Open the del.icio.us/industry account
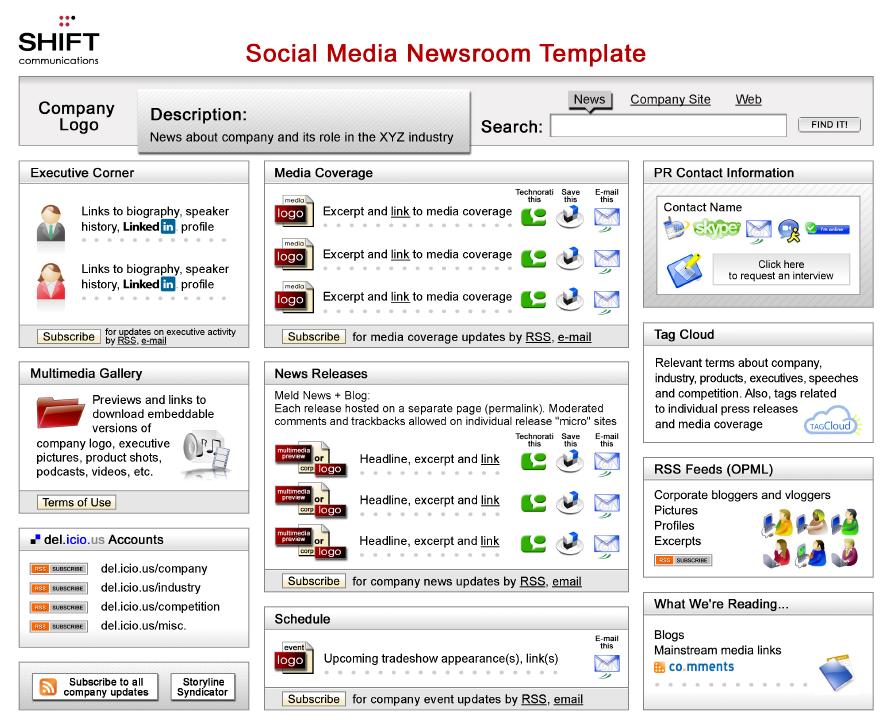The width and height of the screenshot is (891, 726). [151, 588]
